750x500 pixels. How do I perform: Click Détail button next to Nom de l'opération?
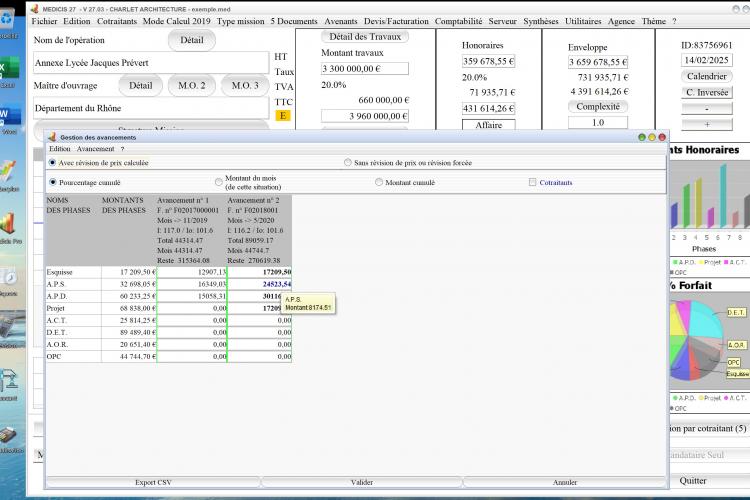pos(192,40)
